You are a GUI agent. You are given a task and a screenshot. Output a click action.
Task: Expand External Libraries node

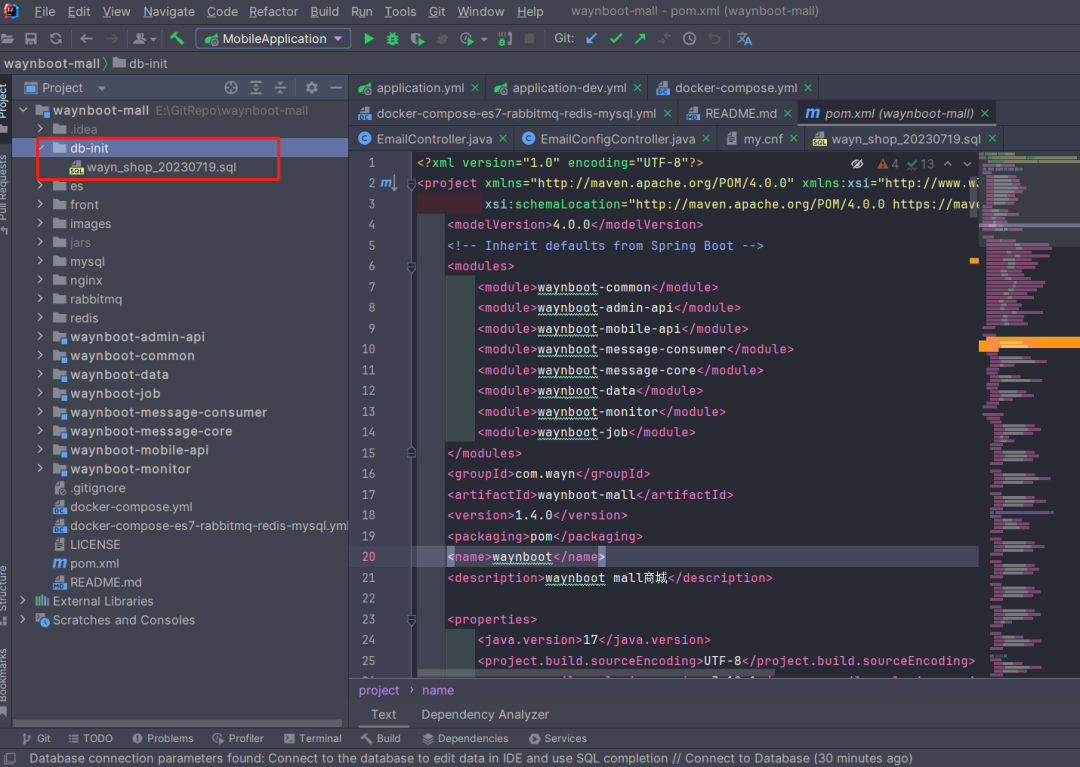pos(23,601)
